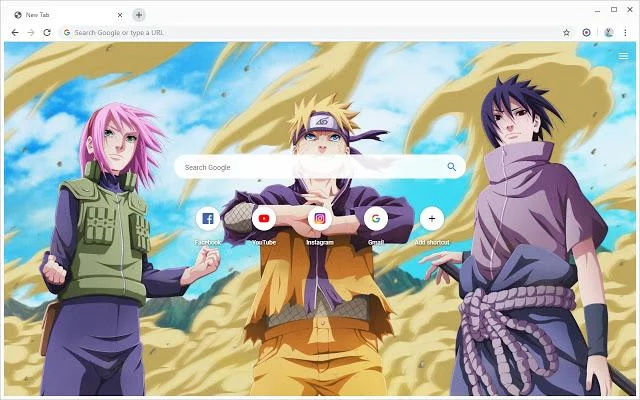The image size is (640, 400).
Task: Click the magnifier icon in the Google search box
Action: (x=451, y=167)
